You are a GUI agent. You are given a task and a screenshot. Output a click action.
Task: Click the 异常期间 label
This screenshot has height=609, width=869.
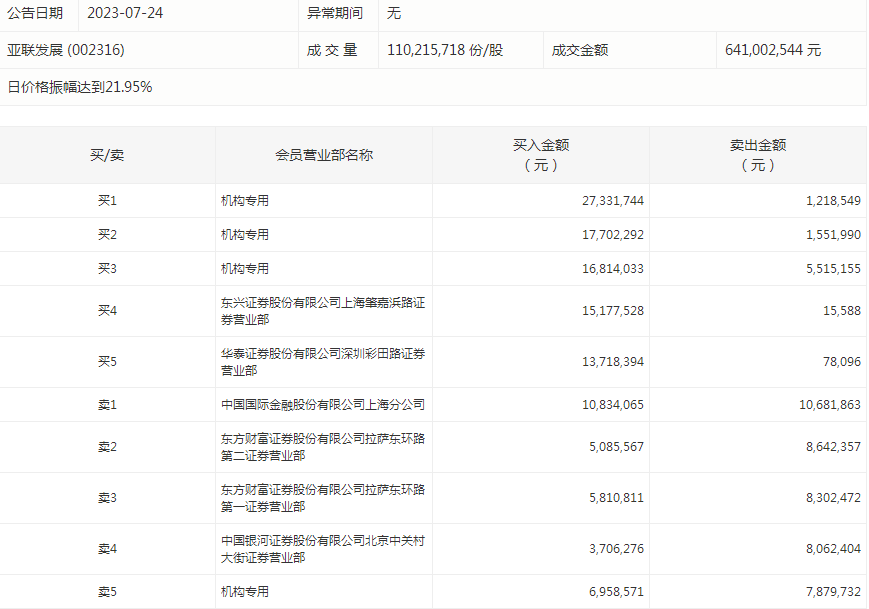pos(335,13)
